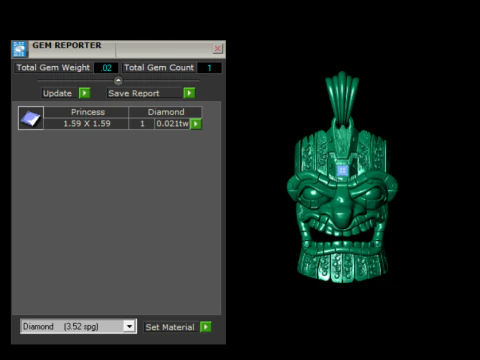Click the Total Gem Weight value .02

click(x=106, y=68)
